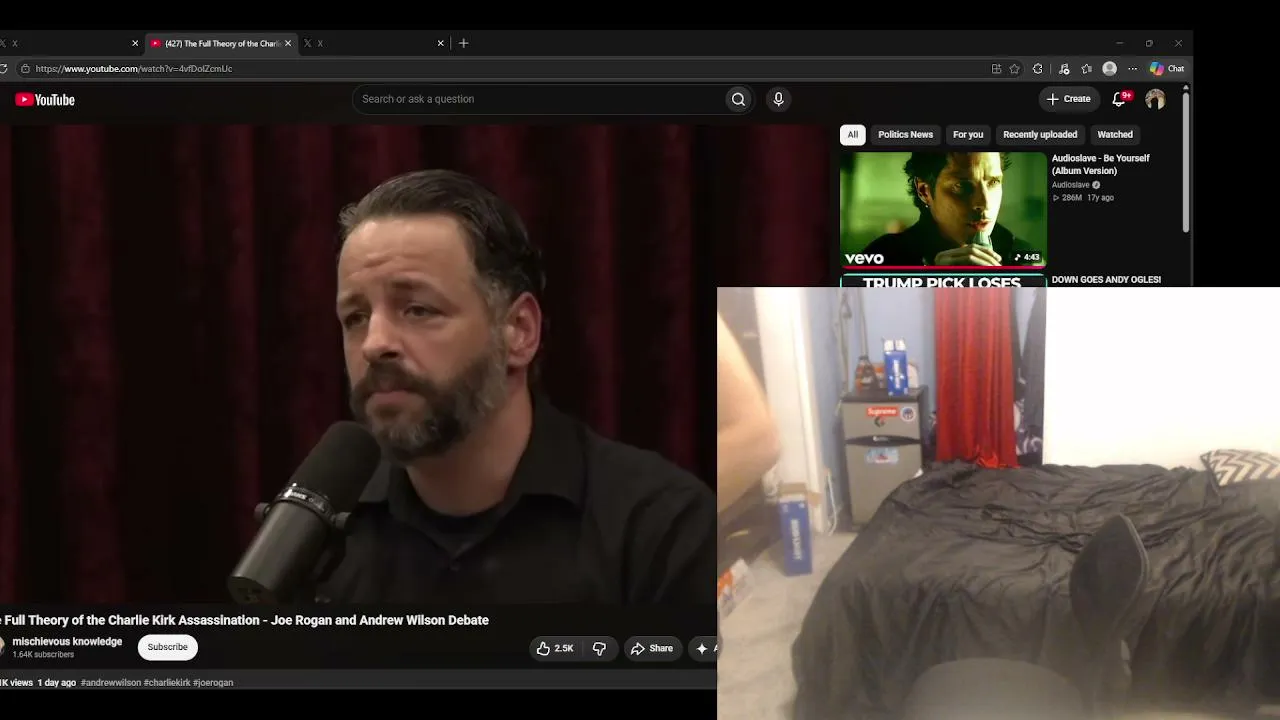Select the All filter chip
The width and height of the screenshot is (1280, 720).
[853, 134]
